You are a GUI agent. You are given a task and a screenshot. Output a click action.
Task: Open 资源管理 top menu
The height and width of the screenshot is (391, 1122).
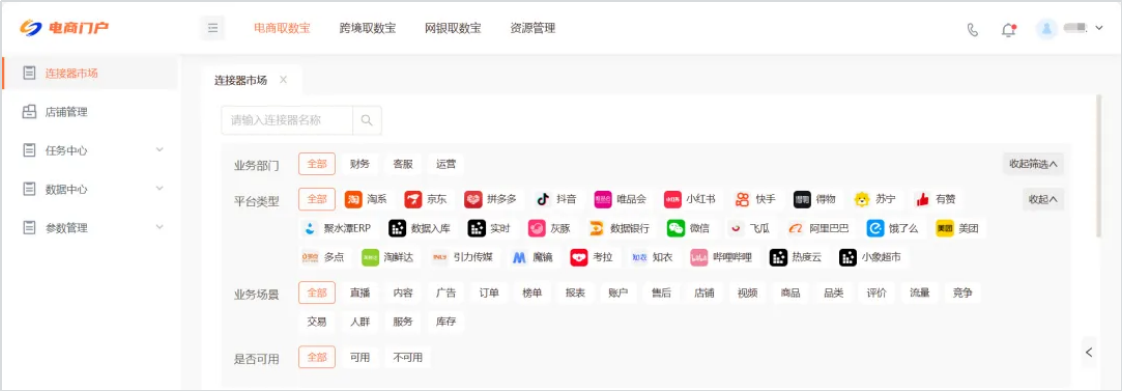pos(532,29)
